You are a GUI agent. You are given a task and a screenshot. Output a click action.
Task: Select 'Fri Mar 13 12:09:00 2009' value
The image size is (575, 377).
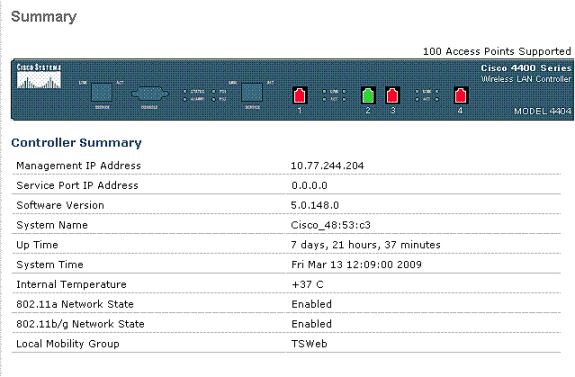point(356,265)
